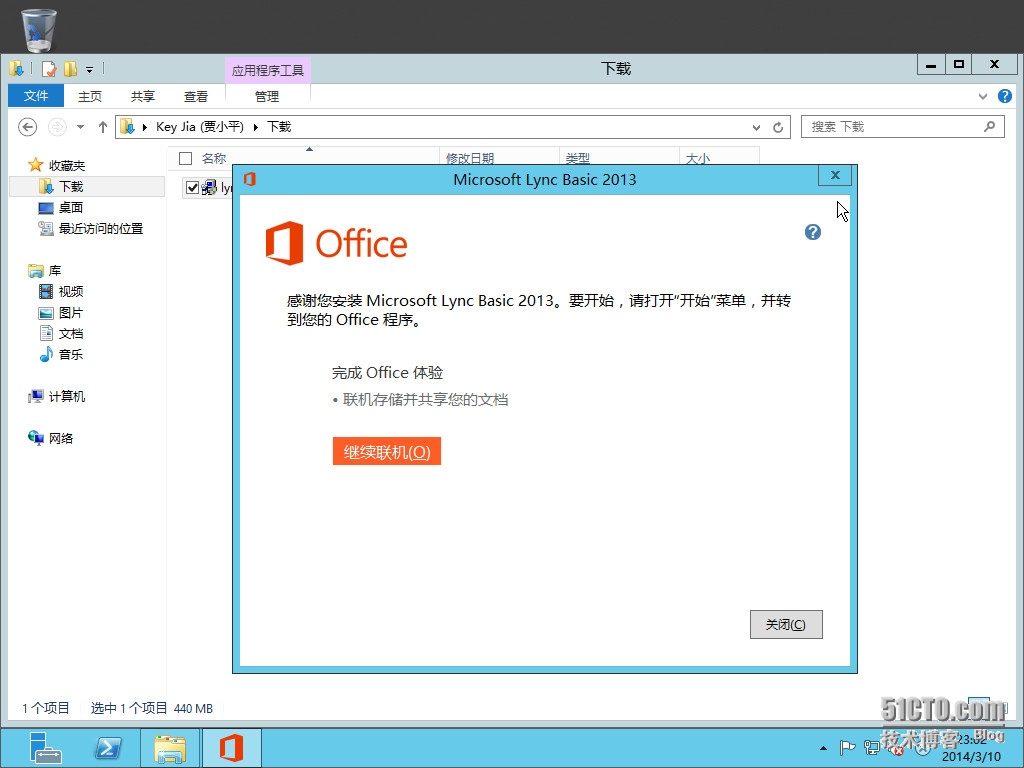Show hidden tray icons arrow

824,748
